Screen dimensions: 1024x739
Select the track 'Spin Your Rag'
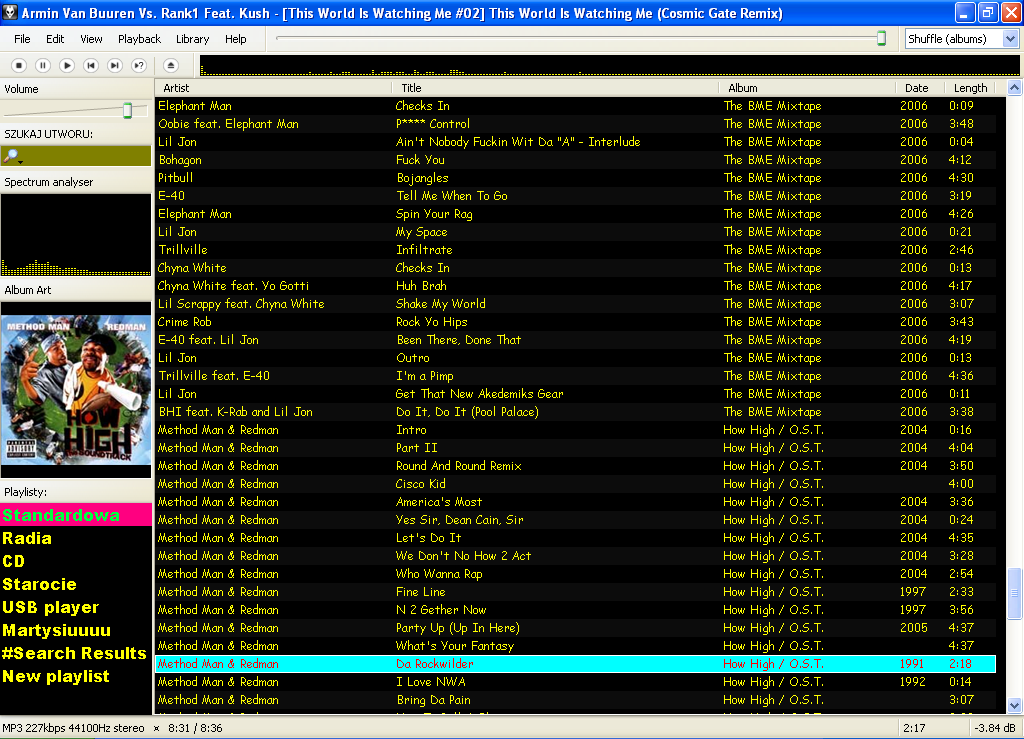[575, 214]
